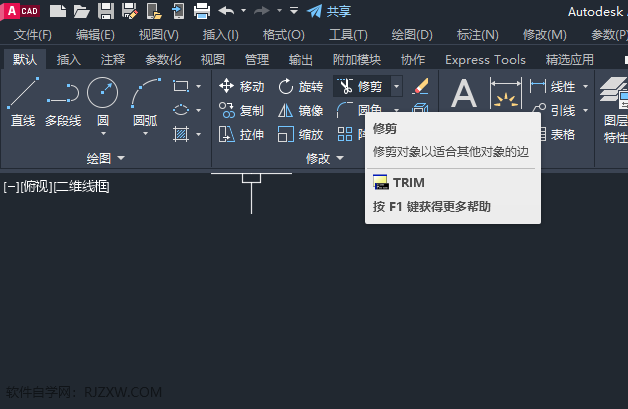Switch to the 输出 ribbon tab

coord(301,60)
